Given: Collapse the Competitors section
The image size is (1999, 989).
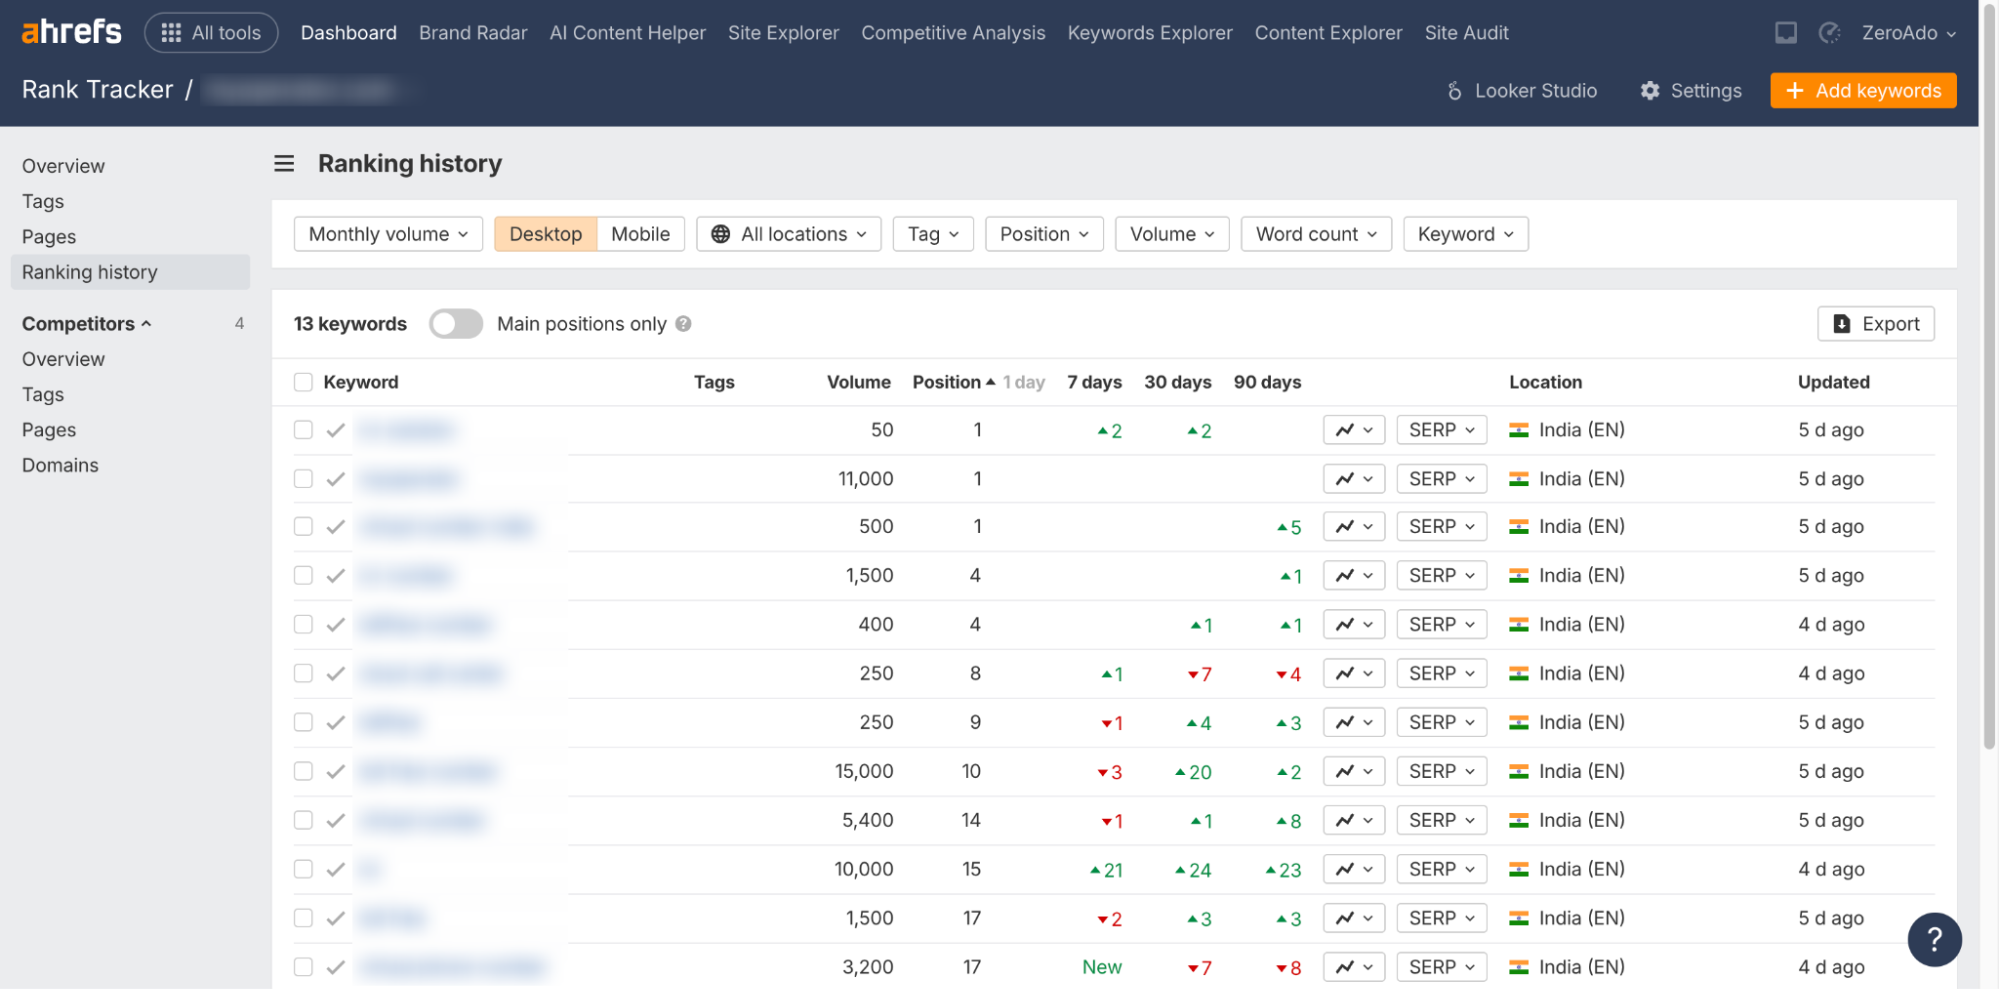Looking at the screenshot, I should point(87,324).
